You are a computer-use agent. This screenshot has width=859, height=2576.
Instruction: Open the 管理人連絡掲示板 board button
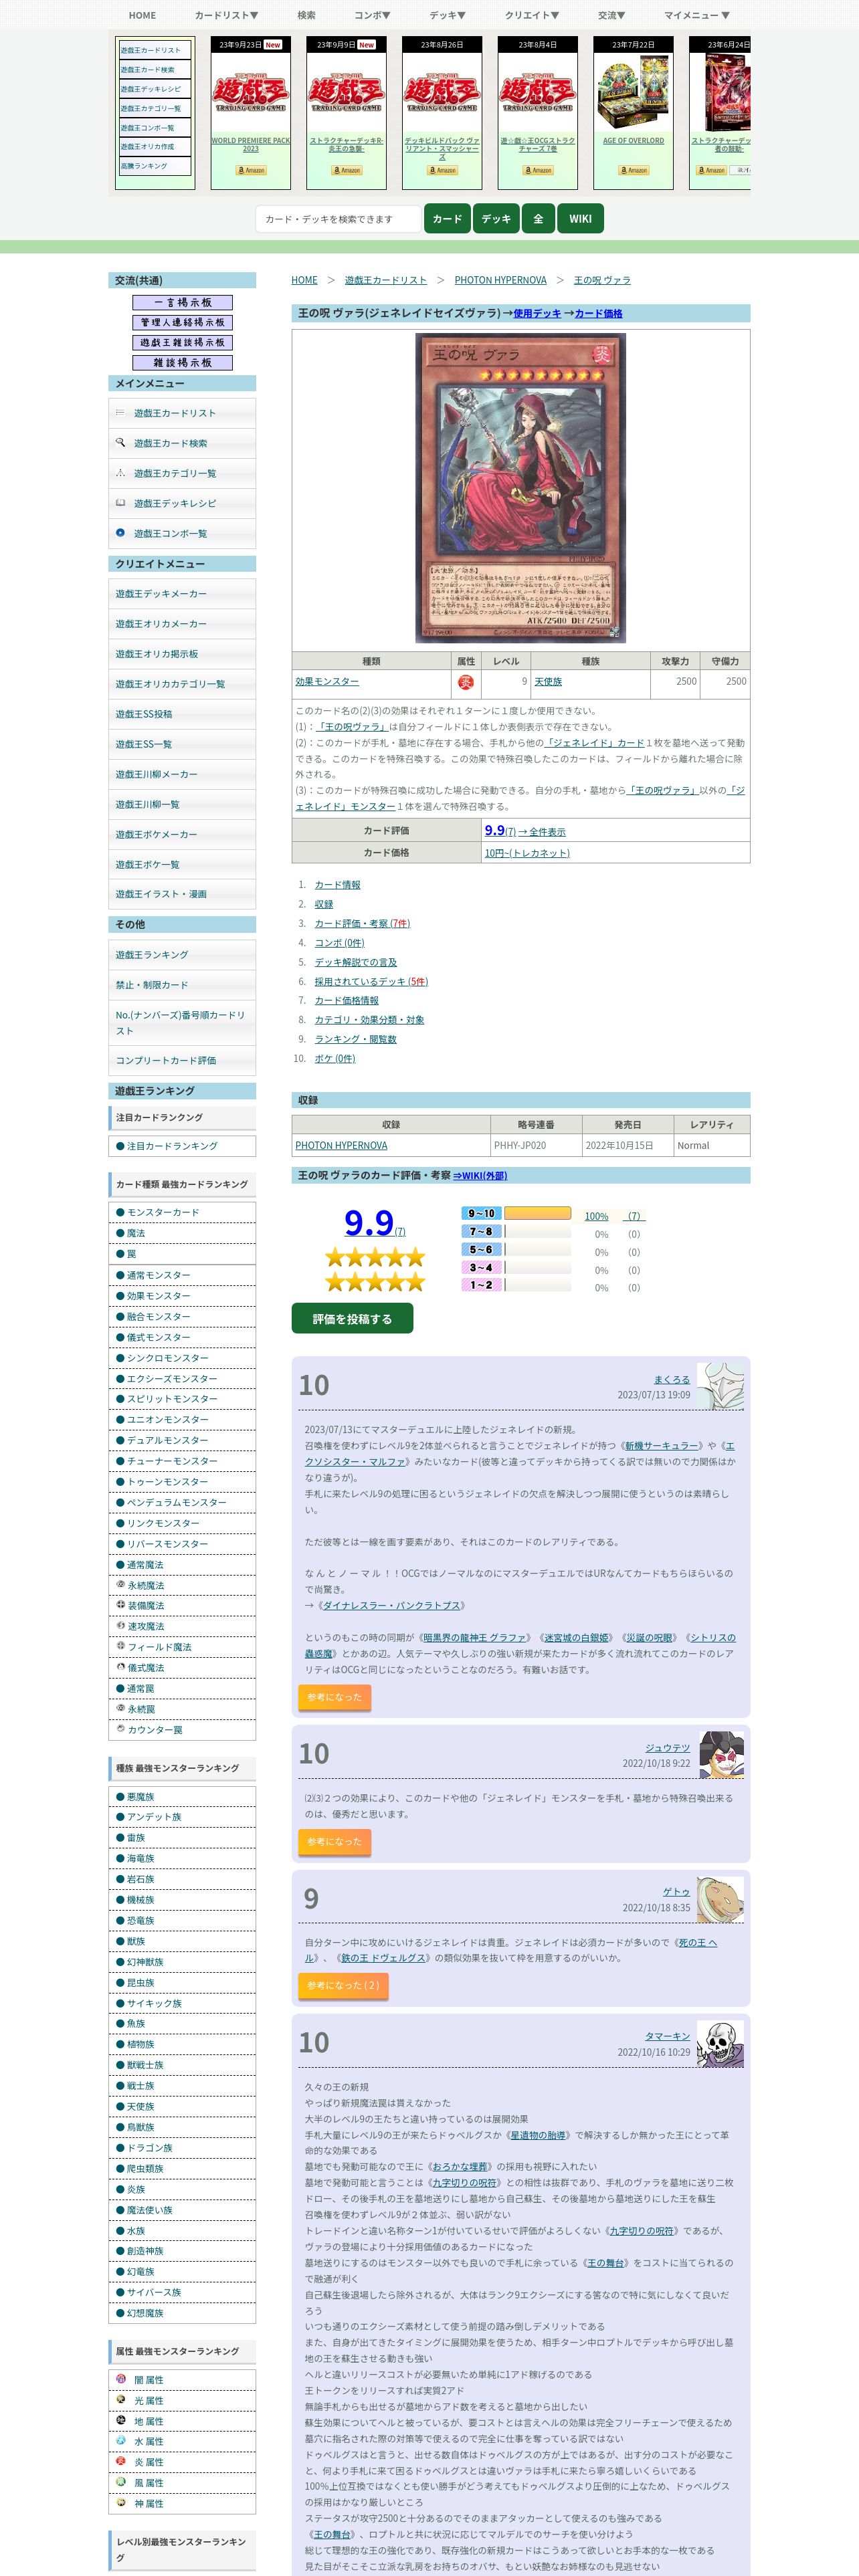pyautogui.click(x=182, y=322)
